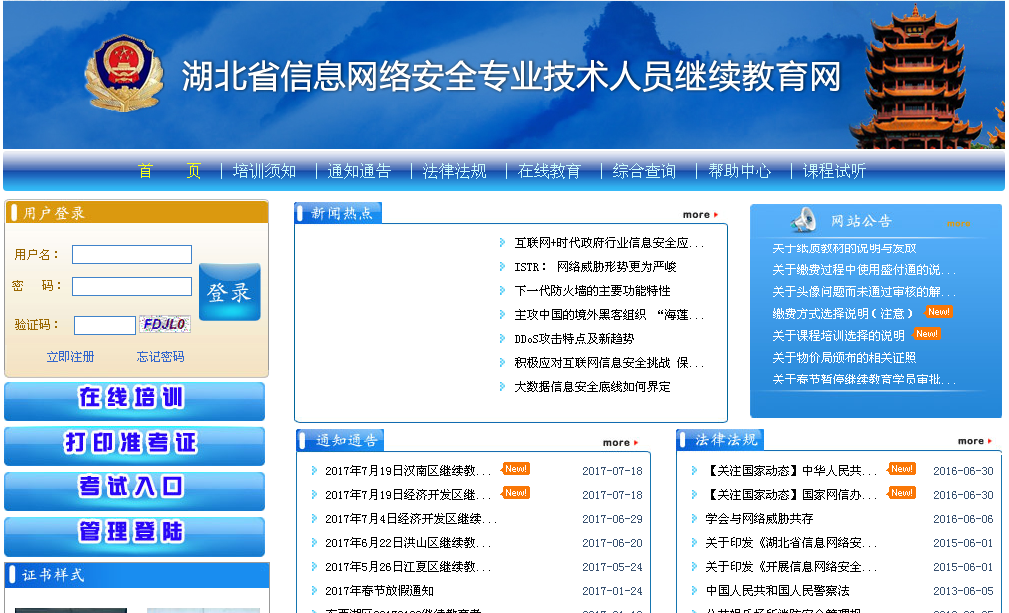1009x613 pixels.
Task: Open 在线培训 online training banner
Action: 134,400
